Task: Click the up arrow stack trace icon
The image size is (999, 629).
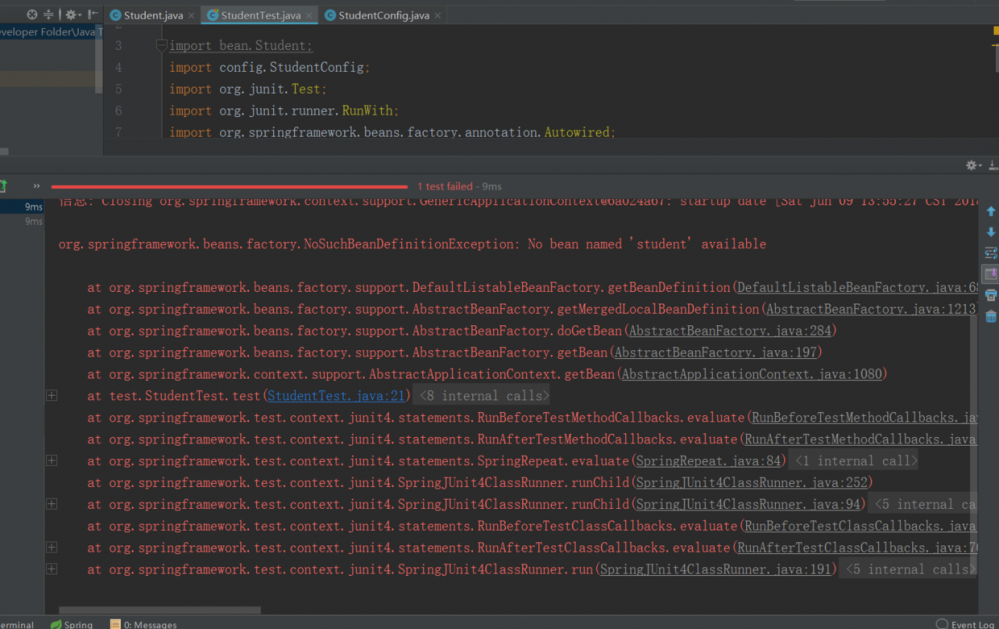Action: (x=990, y=212)
